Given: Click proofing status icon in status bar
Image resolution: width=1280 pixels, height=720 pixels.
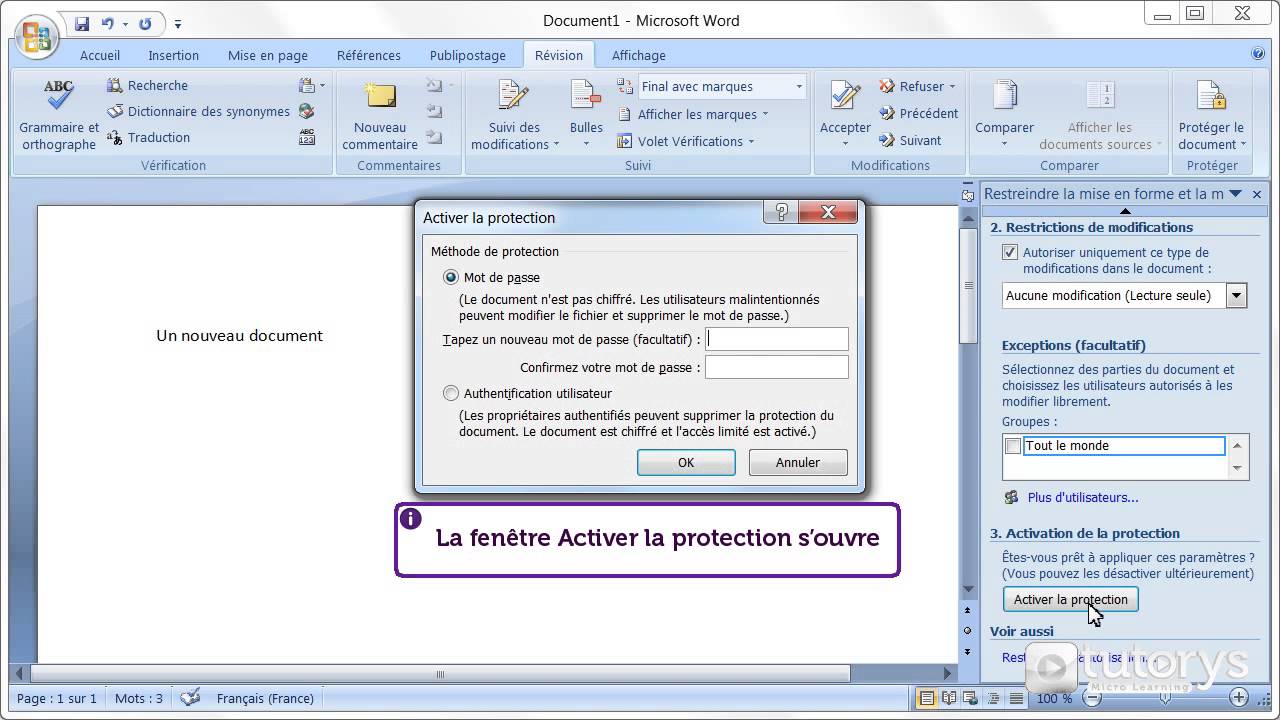Looking at the screenshot, I should (190, 698).
